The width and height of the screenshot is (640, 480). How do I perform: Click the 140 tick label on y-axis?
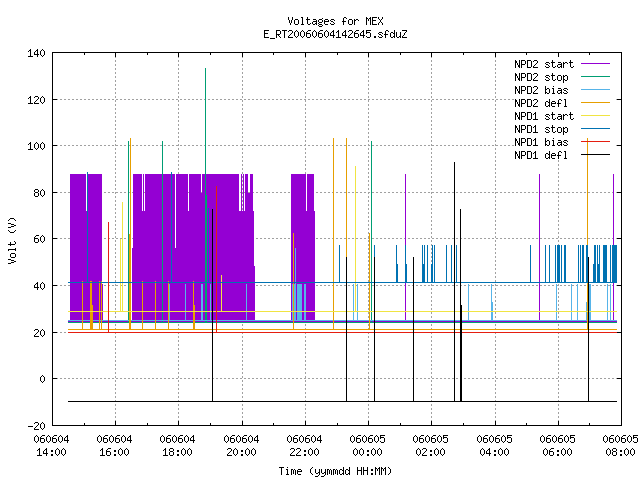tap(36, 53)
